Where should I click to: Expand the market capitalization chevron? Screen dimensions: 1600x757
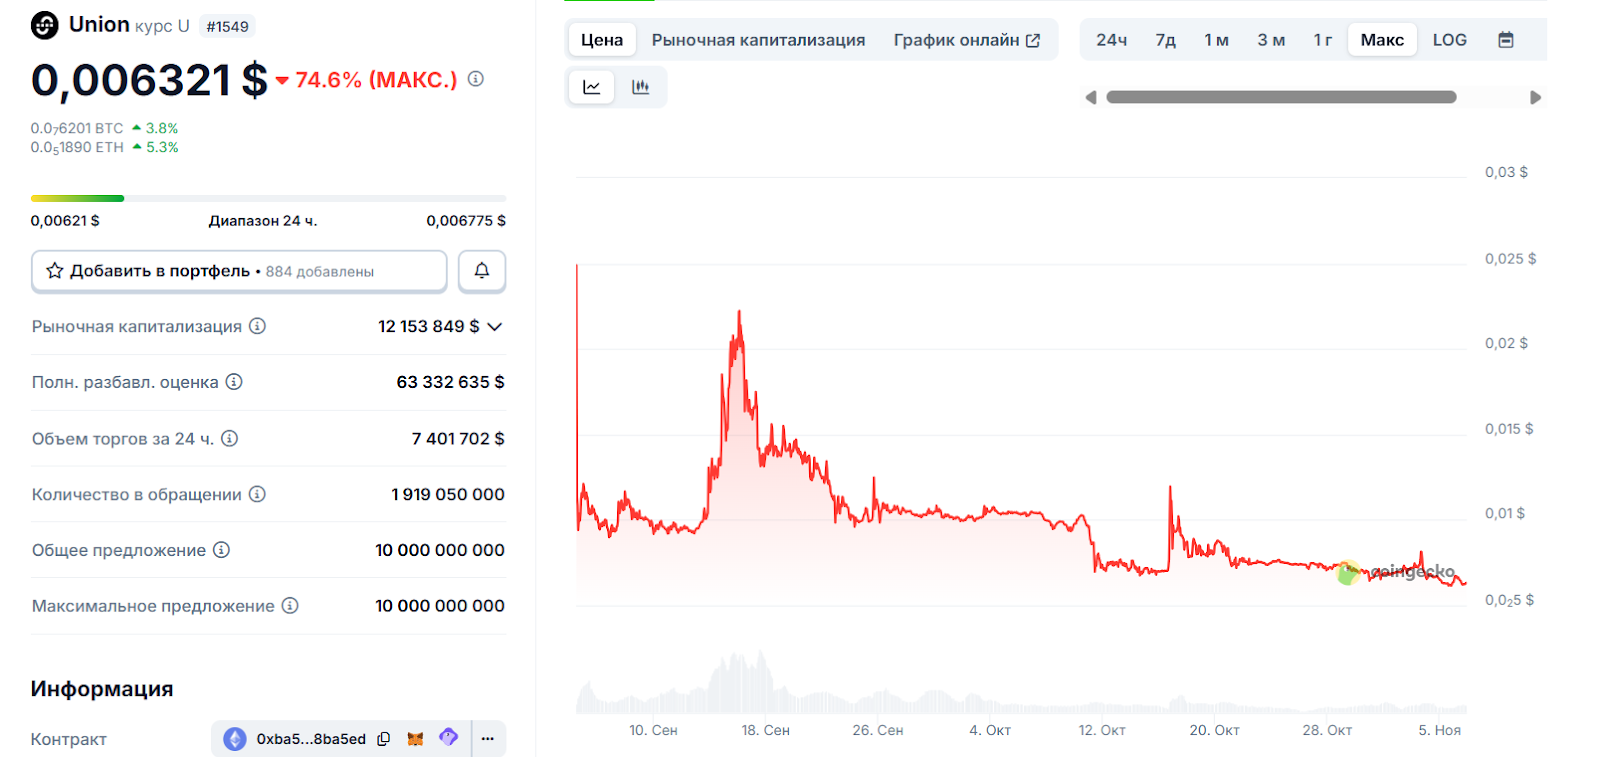[x=494, y=327]
